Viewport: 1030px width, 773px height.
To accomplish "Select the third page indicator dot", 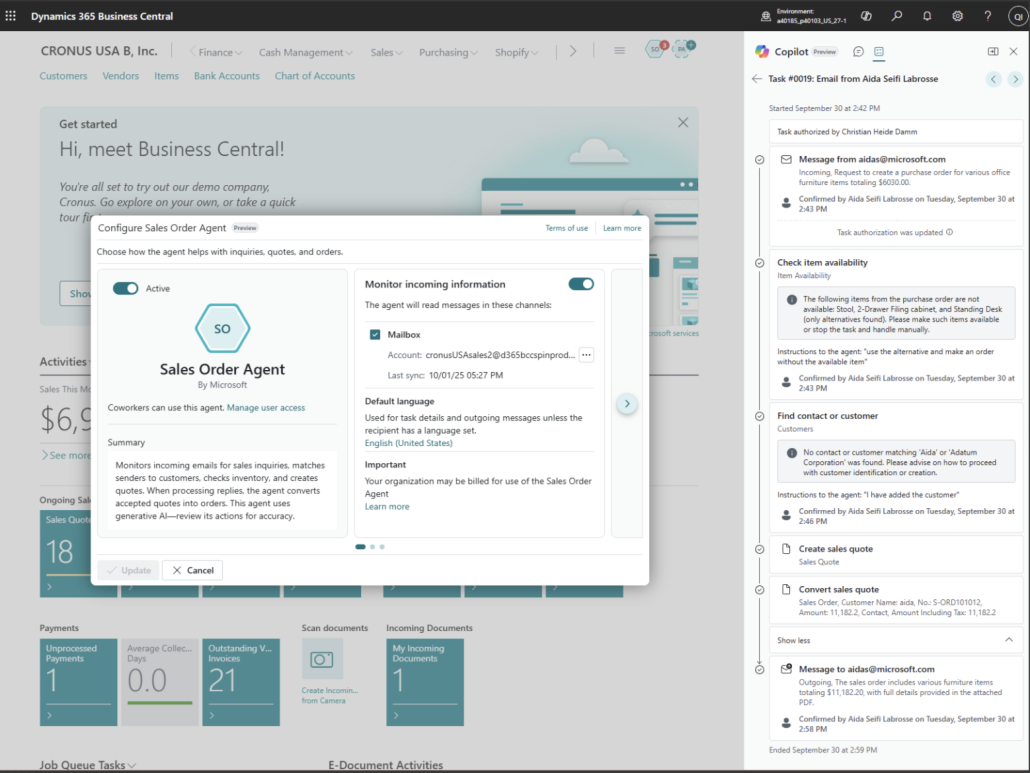I will coord(382,546).
